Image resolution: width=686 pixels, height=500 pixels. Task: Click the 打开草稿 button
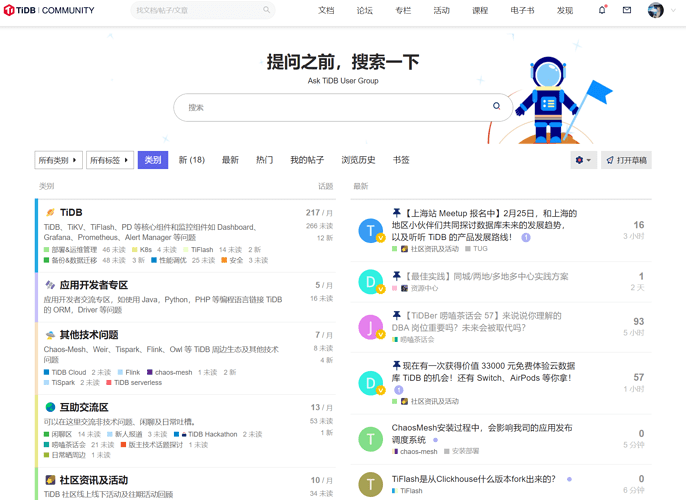pos(626,160)
